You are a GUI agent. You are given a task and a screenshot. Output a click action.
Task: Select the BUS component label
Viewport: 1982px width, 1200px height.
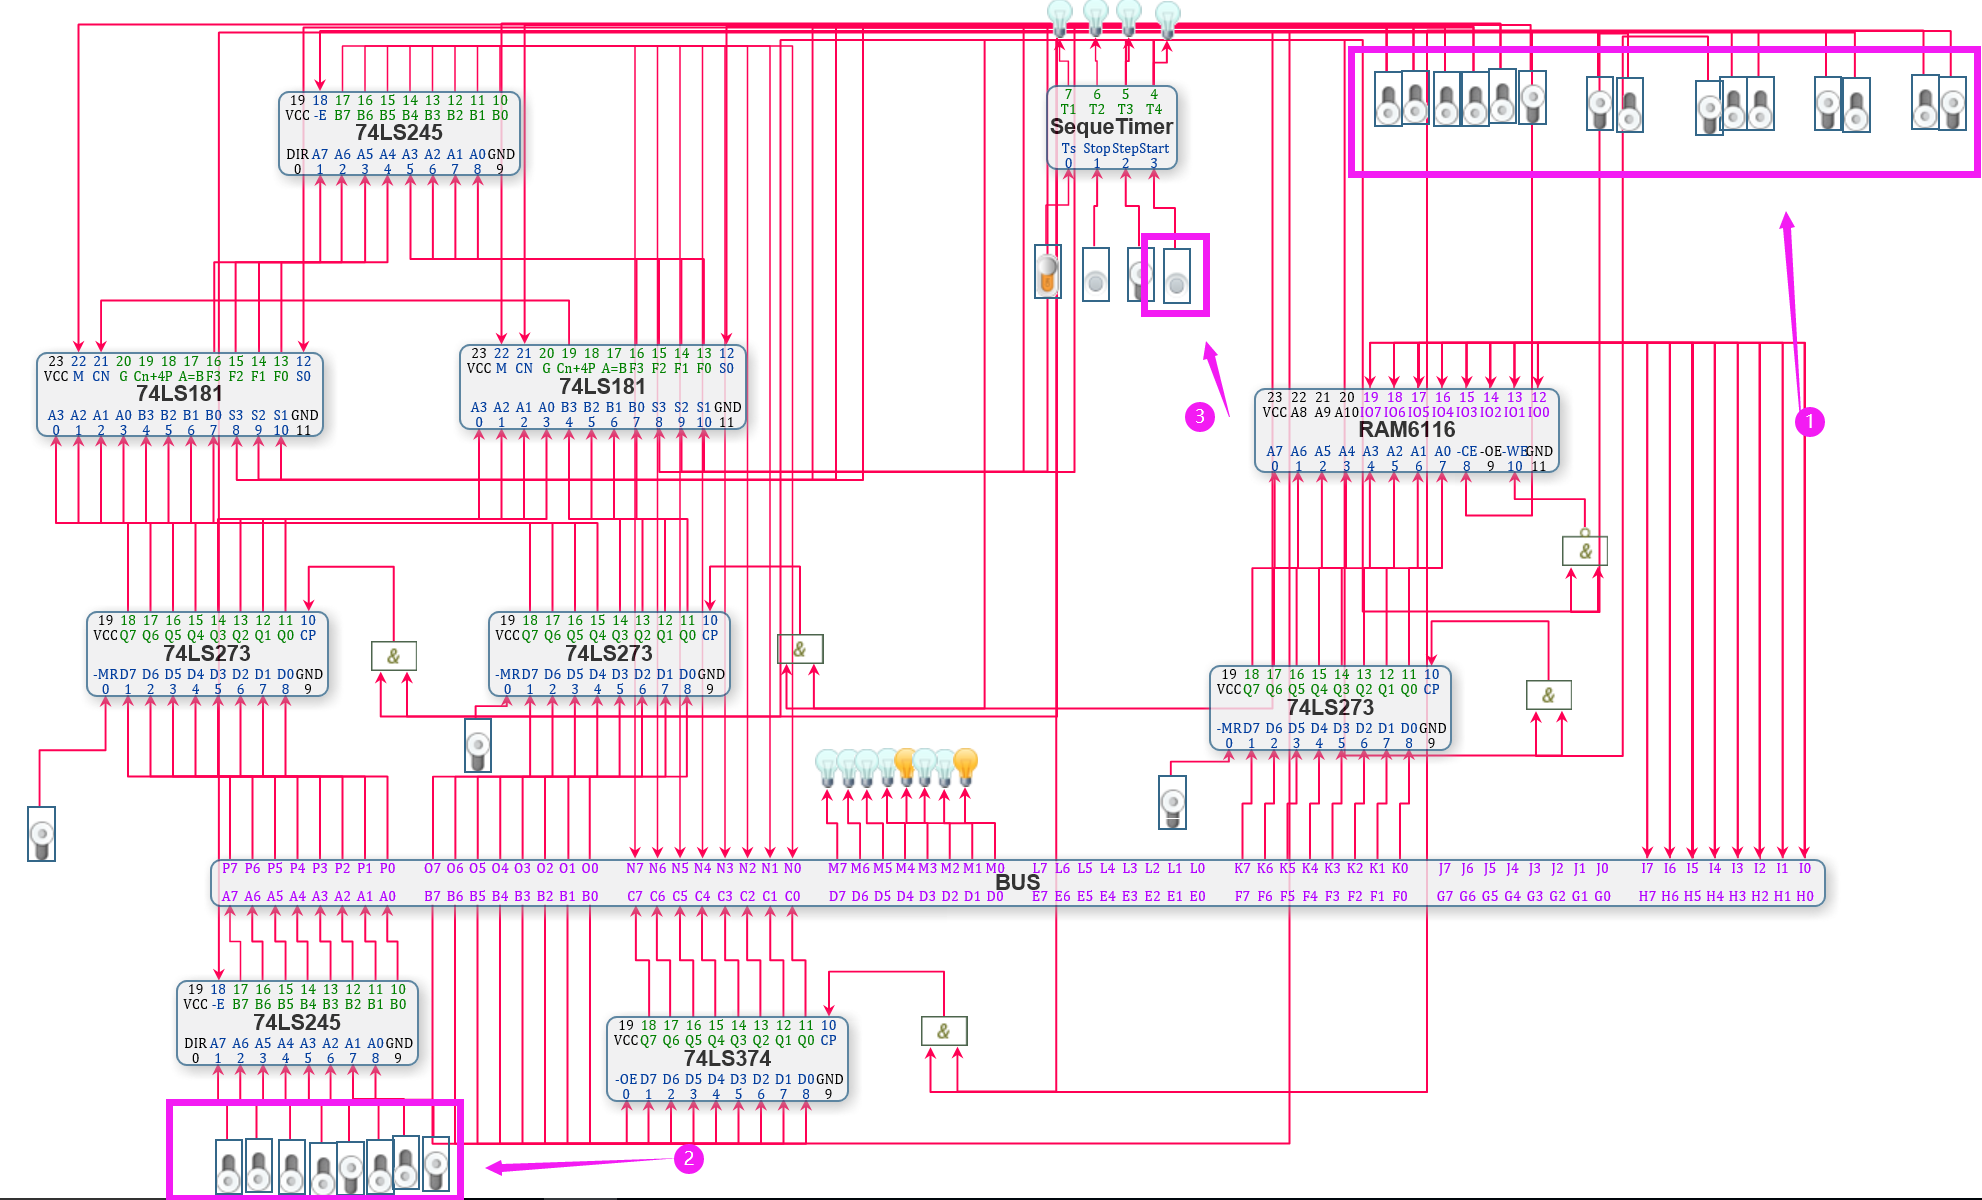(x=1017, y=882)
